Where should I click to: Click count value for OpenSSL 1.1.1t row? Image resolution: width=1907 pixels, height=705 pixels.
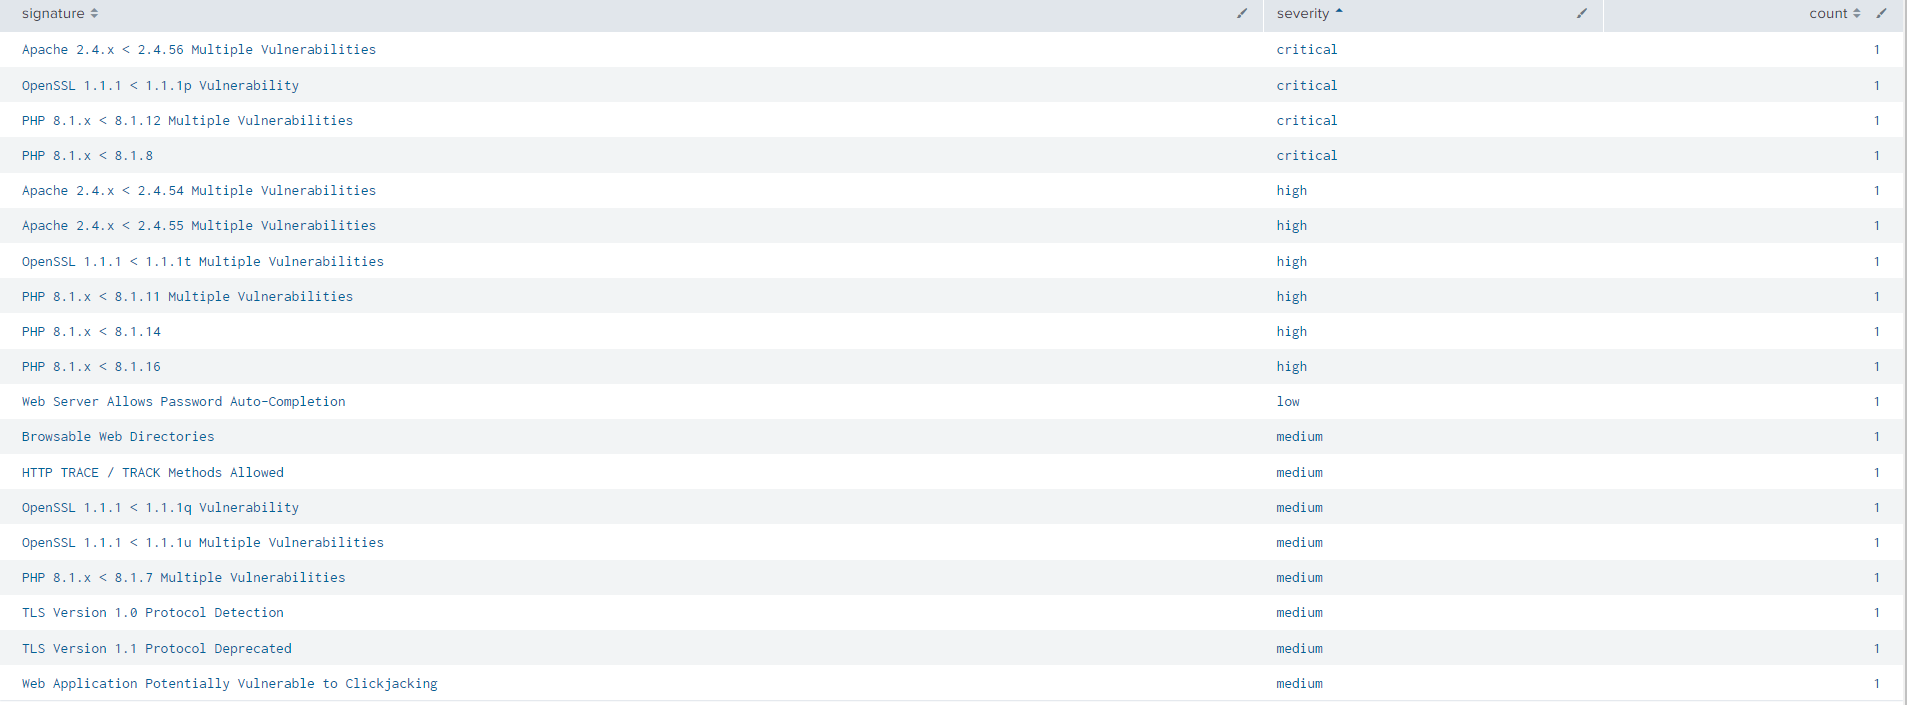click(x=1877, y=261)
